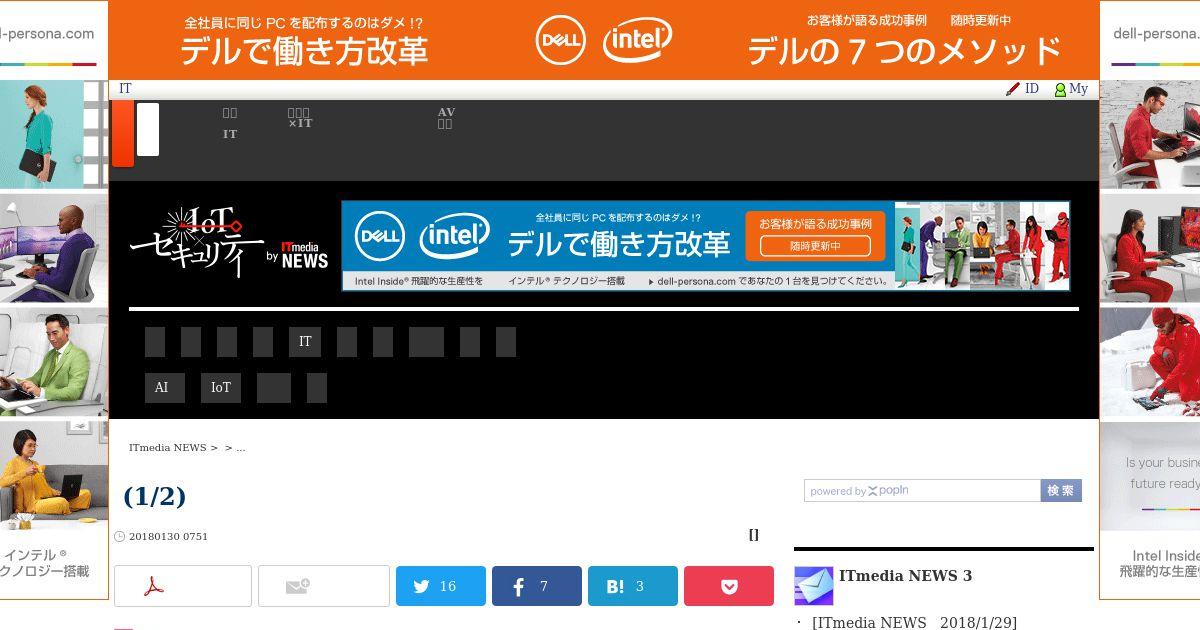The image size is (1200, 630).
Task: Save article to Pocket
Action: tap(729, 586)
